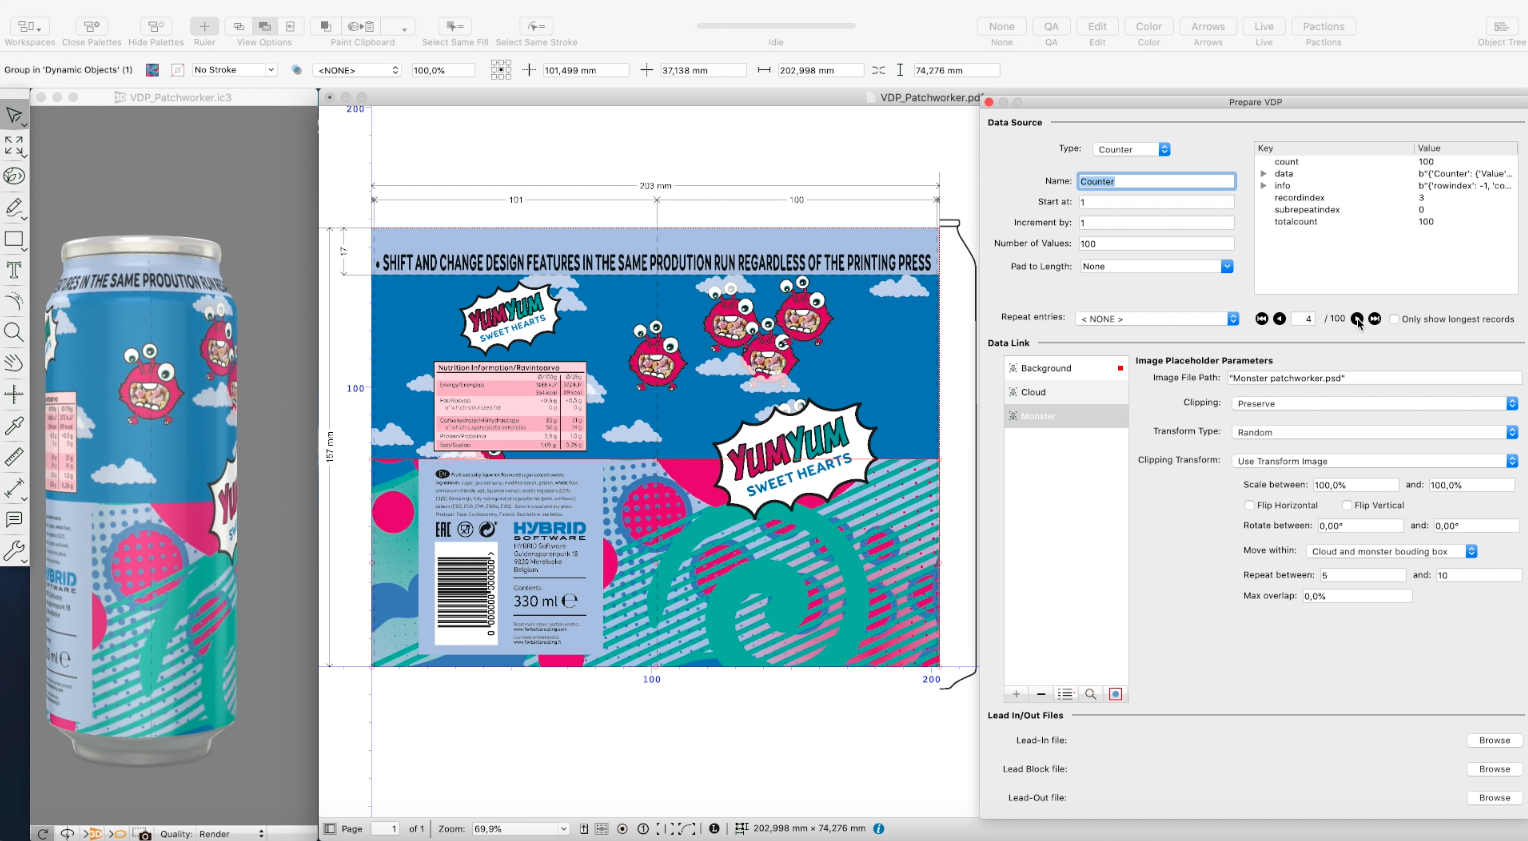Click Browse for Lead-In file
Viewport: 1528px width, 841px height.
point(1494,740)
